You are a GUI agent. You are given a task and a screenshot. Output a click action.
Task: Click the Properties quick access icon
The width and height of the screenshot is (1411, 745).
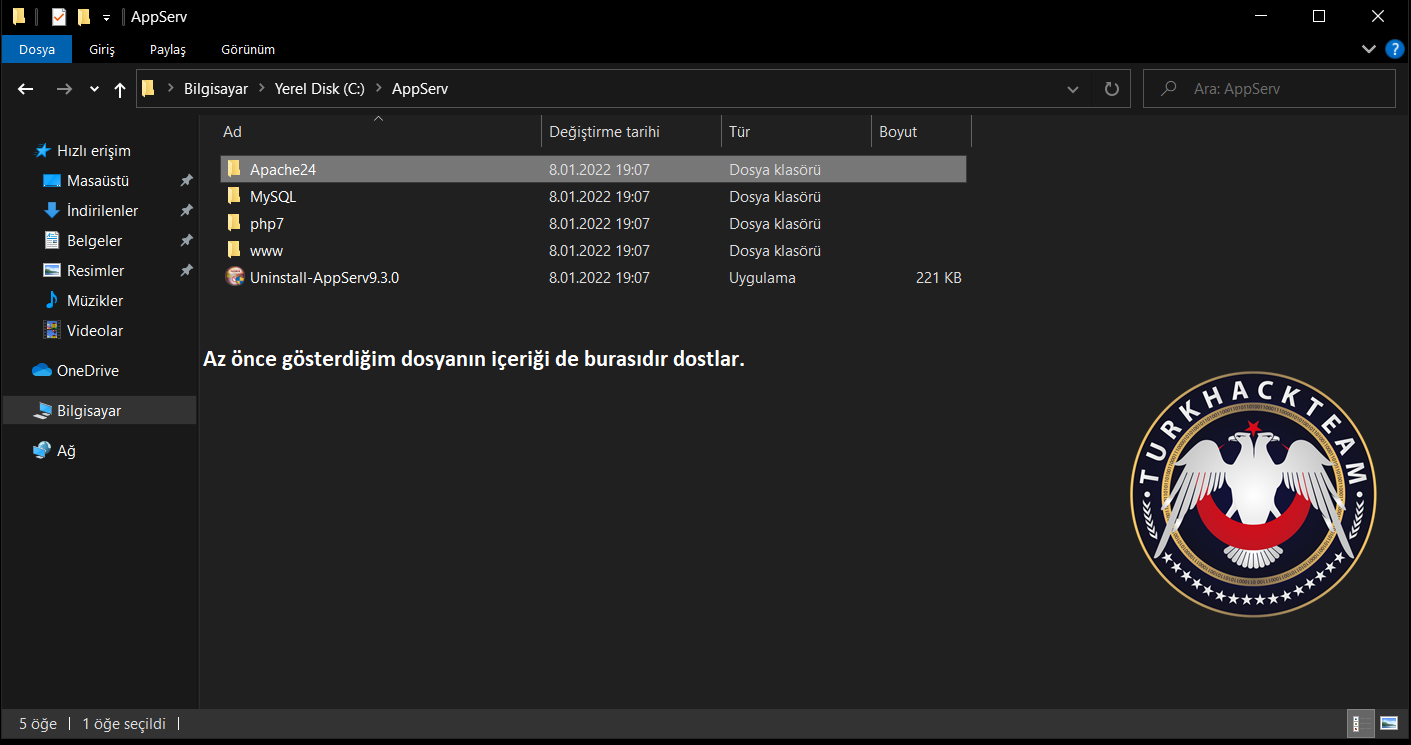click(x=59, y=17)
